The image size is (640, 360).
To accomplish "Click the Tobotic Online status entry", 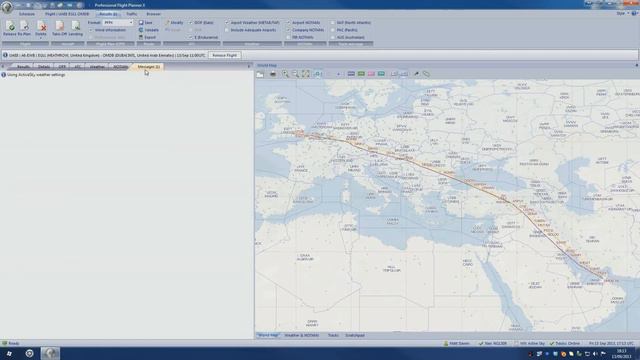I will (x=564, y=344).
